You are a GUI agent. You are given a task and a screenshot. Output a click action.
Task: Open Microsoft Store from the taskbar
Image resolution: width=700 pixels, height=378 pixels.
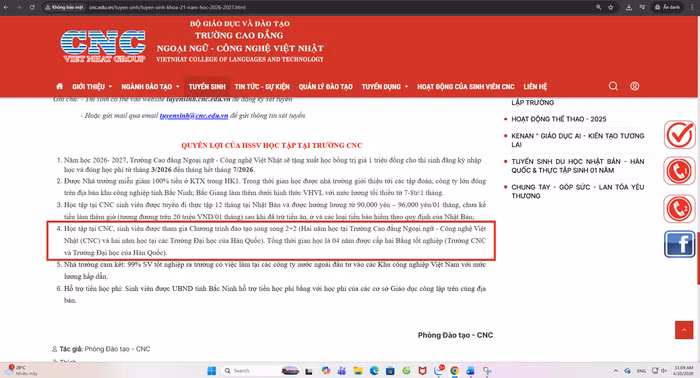coord(390,370)
